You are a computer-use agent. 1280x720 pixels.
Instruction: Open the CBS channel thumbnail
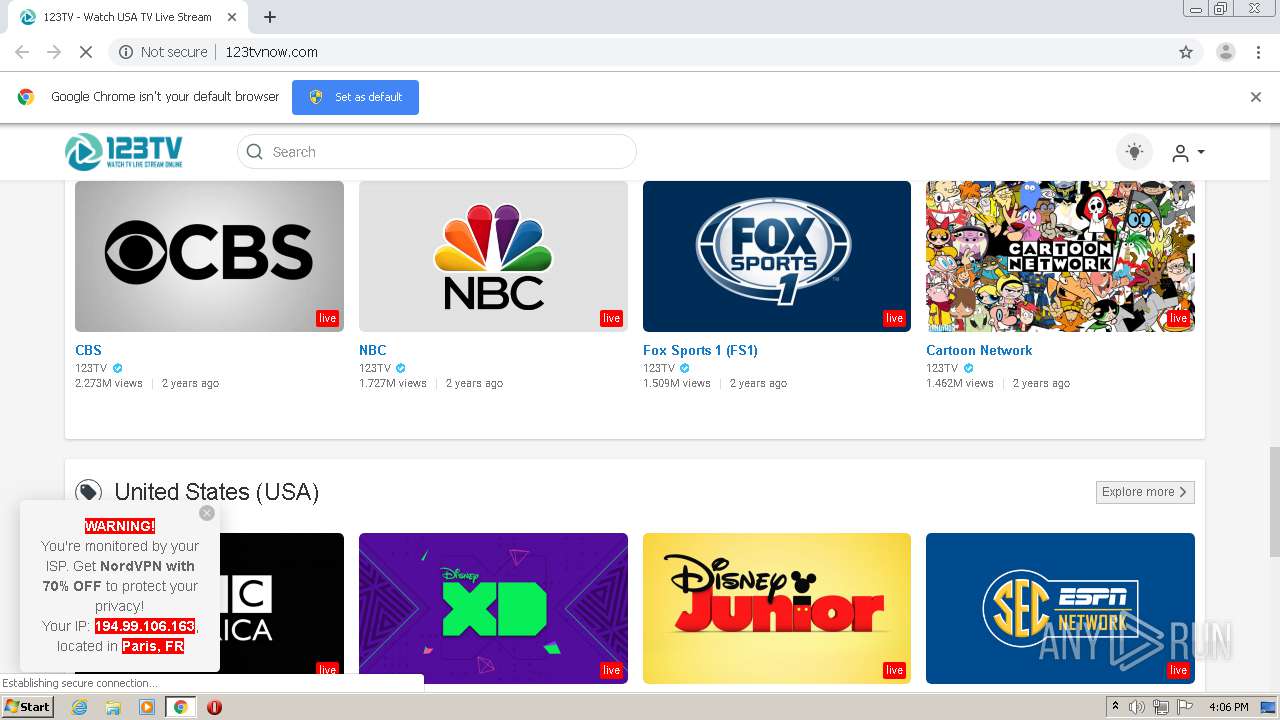click(209, 256)
